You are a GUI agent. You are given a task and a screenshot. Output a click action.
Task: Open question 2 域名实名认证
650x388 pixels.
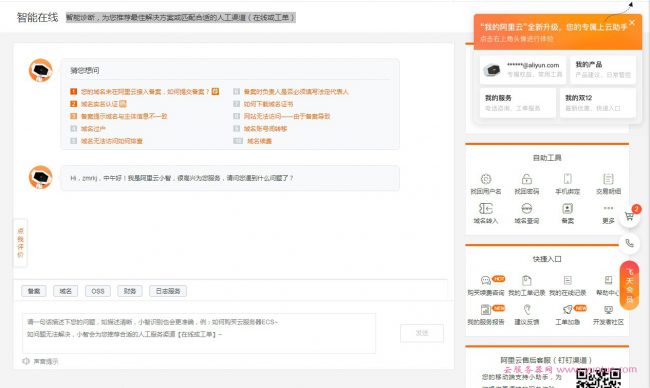point(99,104)
